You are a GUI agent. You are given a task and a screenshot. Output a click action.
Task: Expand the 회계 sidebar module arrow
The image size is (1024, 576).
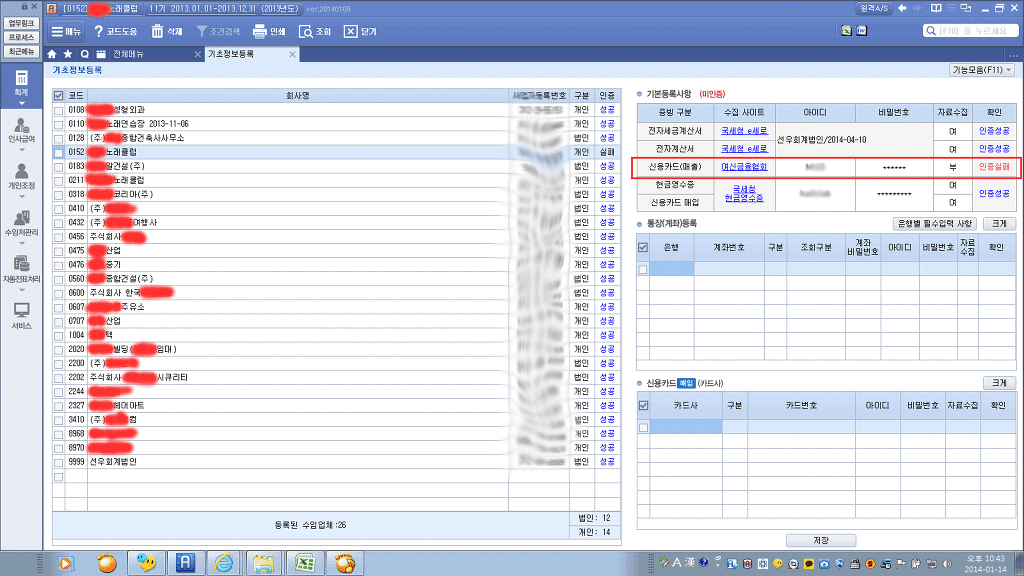click(x=21, y=103)
